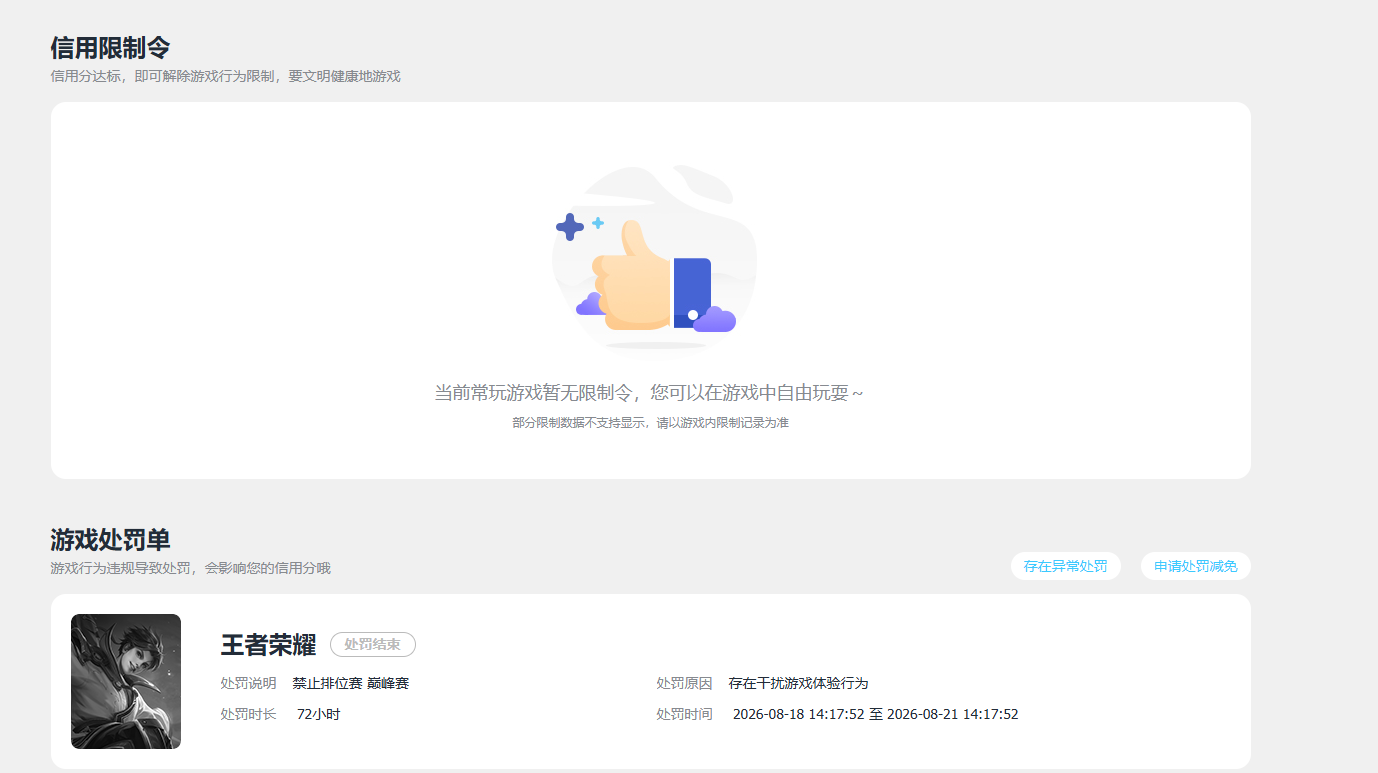Viewport: 1378px width, 773px height.
Task: Click the 信用限制令 heading
Action: point(110,47)
